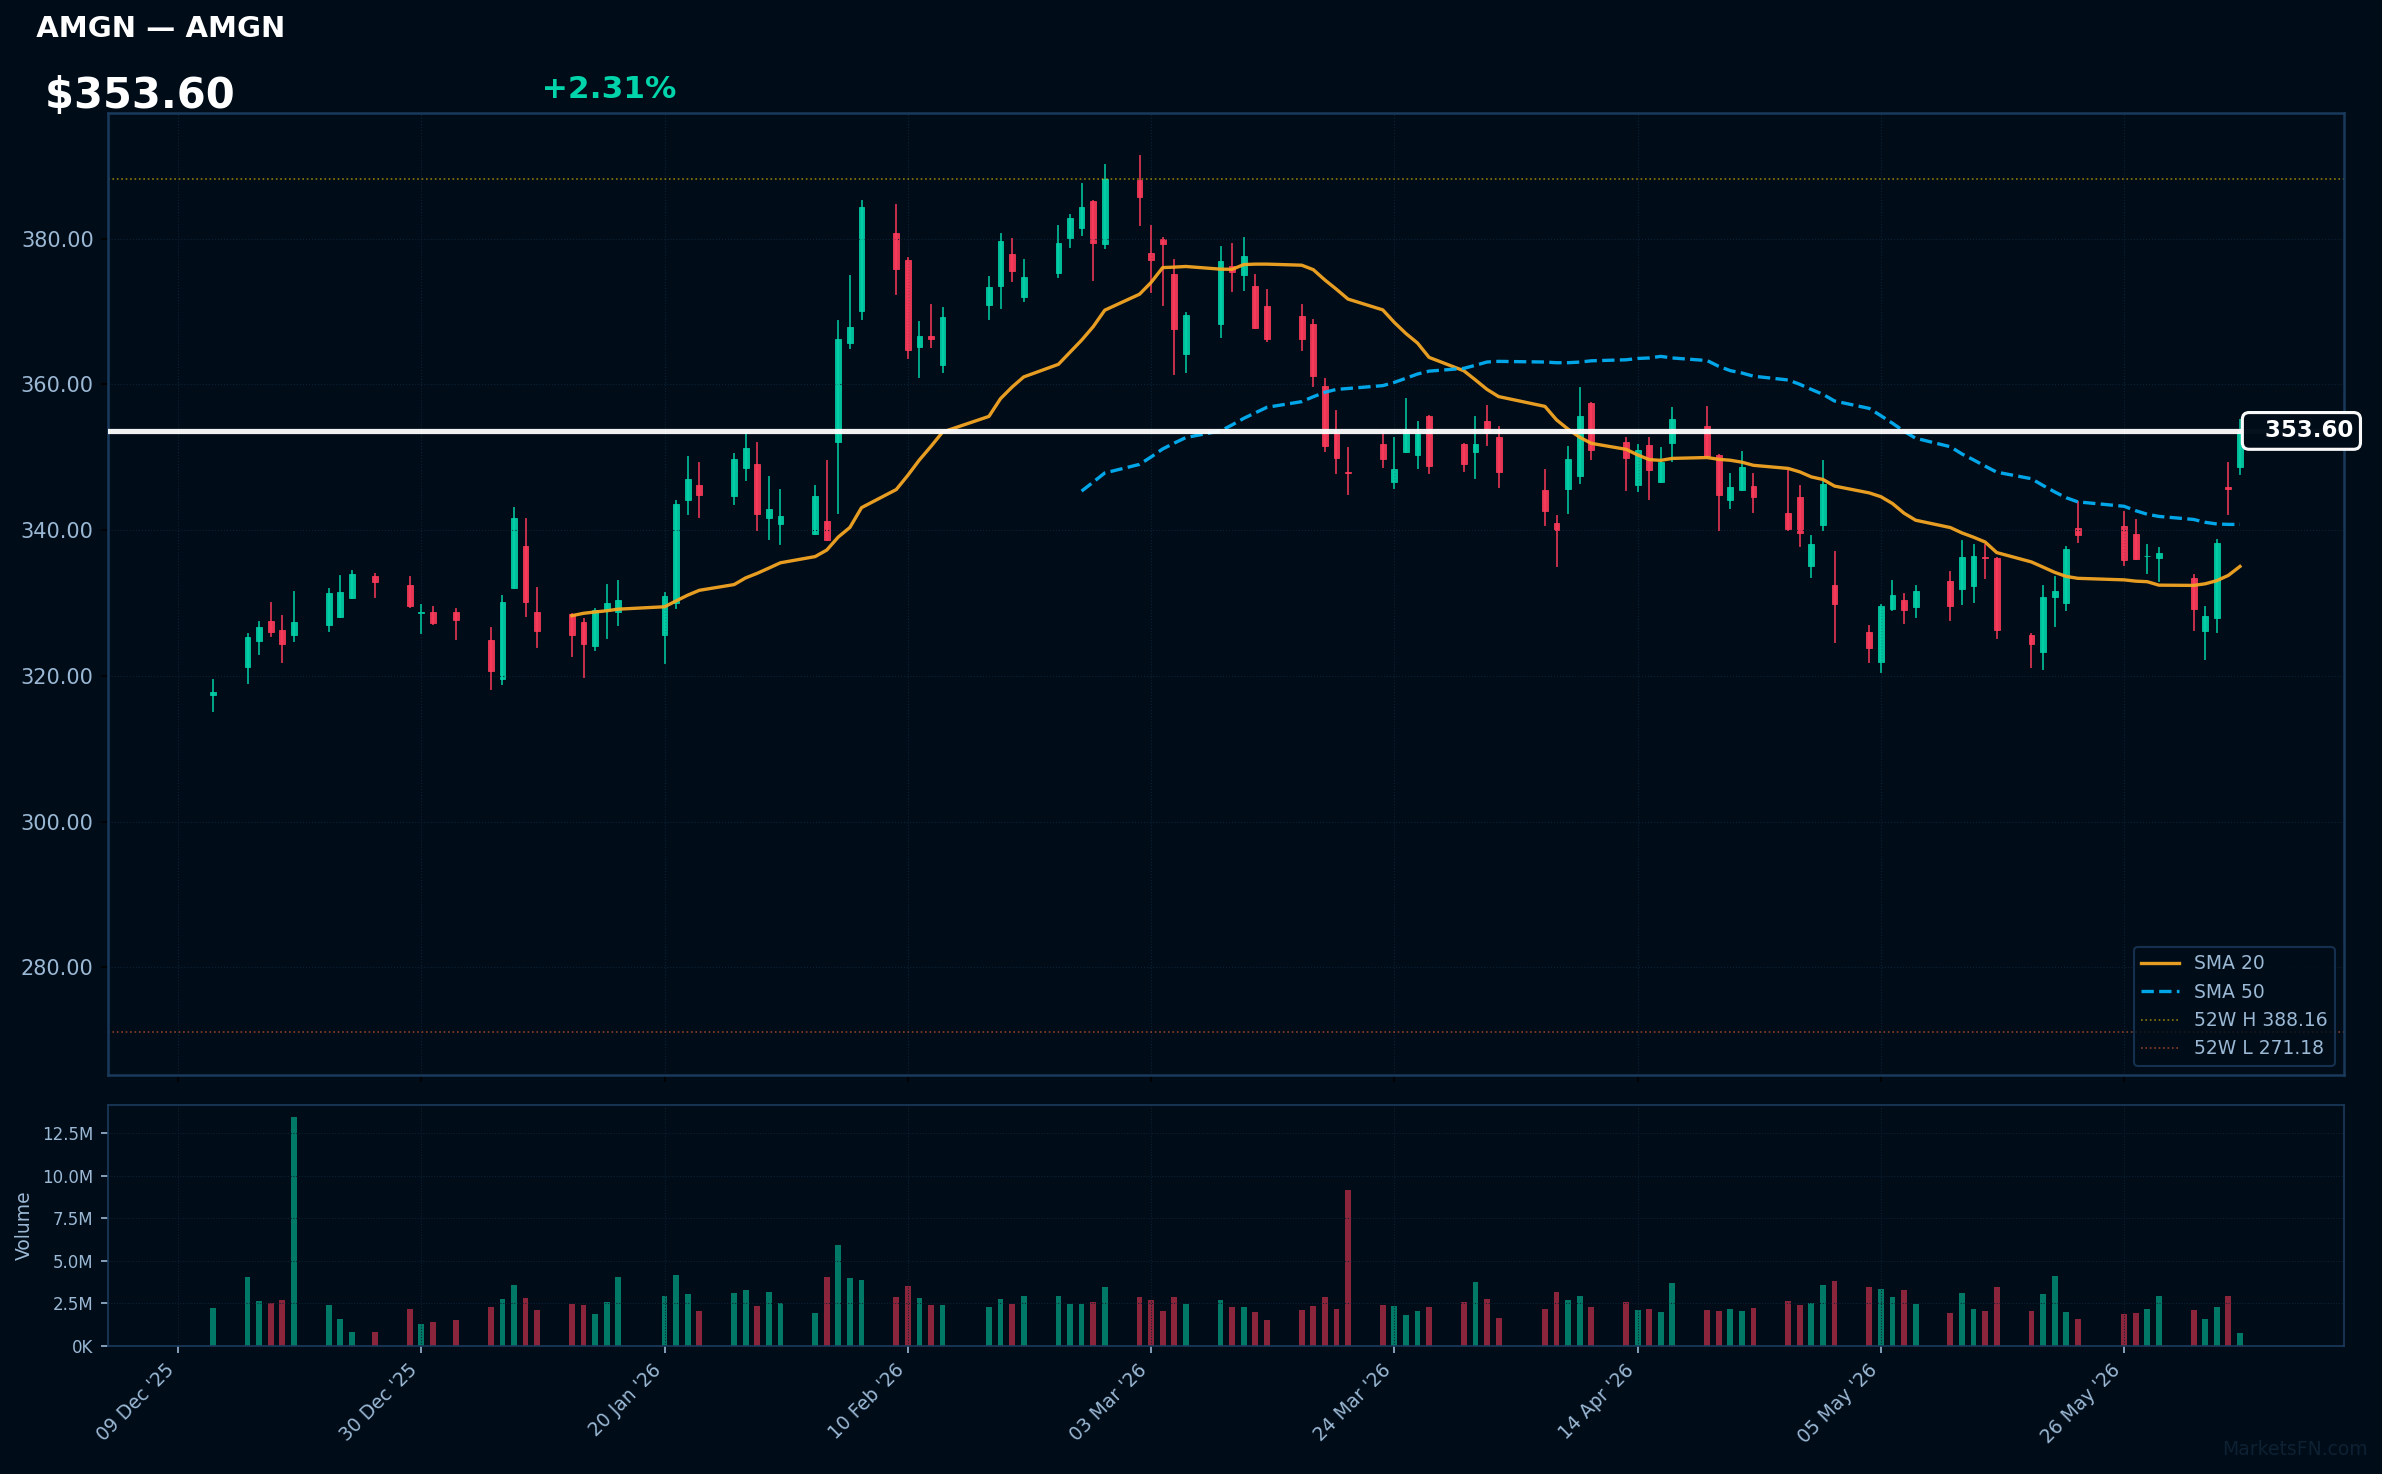2382x1474 pixels.
Task: Click the 2.5M volume axis label
Action: [73, 1304]
